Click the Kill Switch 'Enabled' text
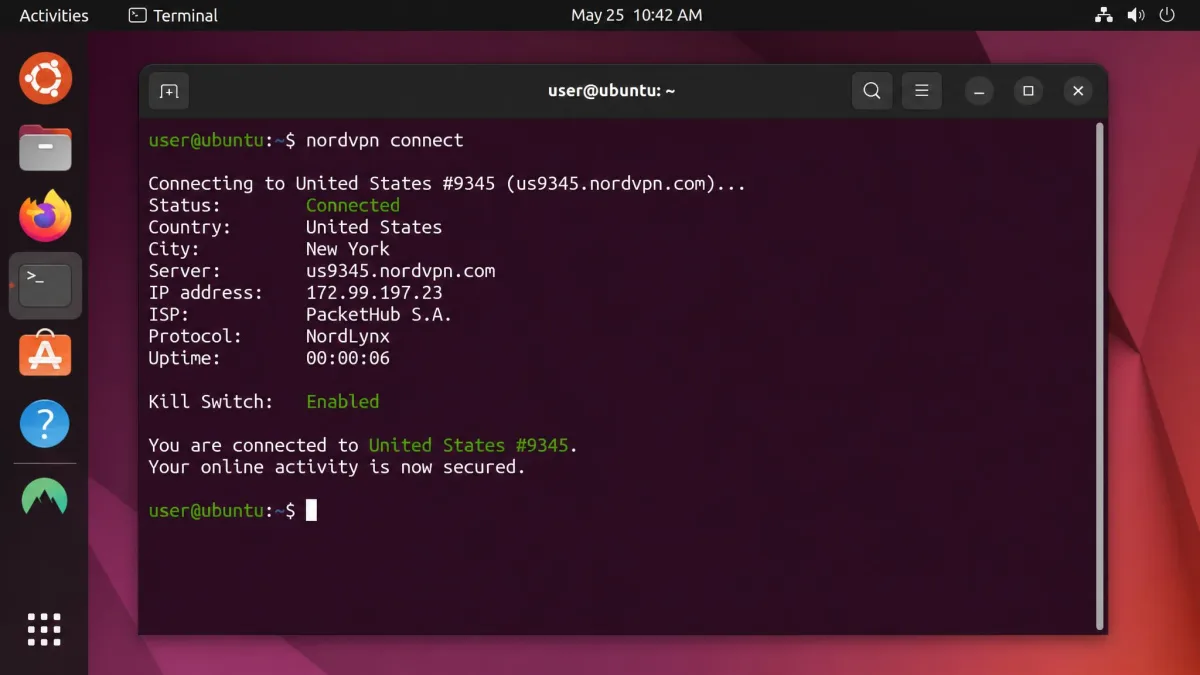 343,402
